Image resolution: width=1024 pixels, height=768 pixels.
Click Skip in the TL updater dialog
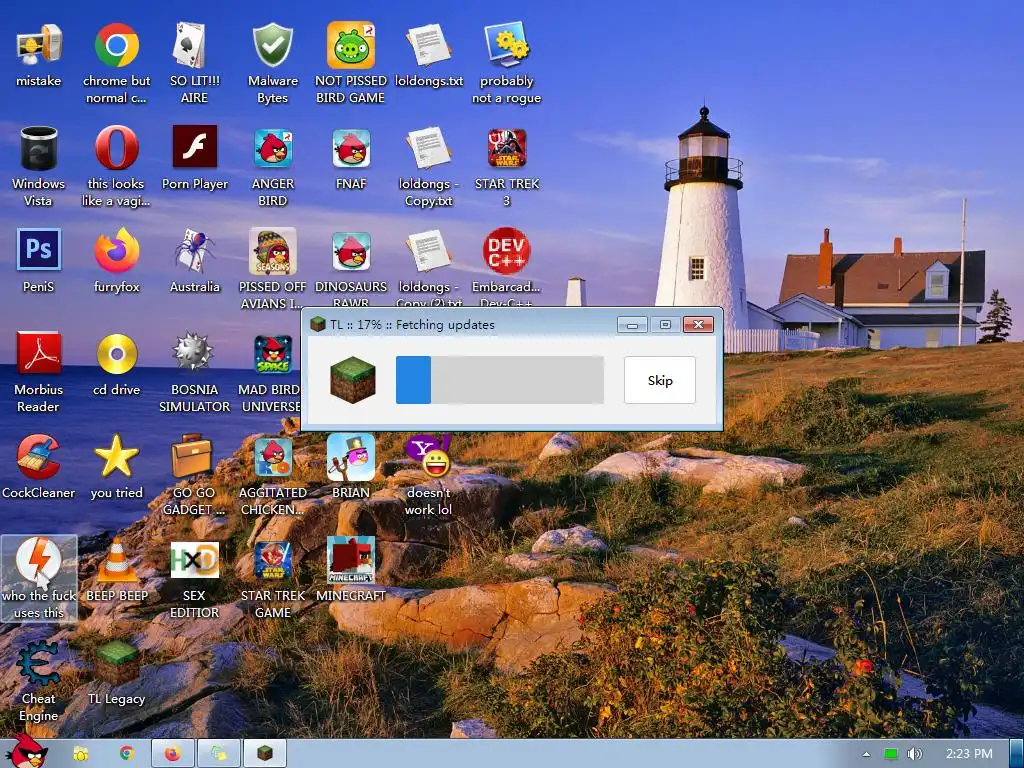click(x=660, y=380)
